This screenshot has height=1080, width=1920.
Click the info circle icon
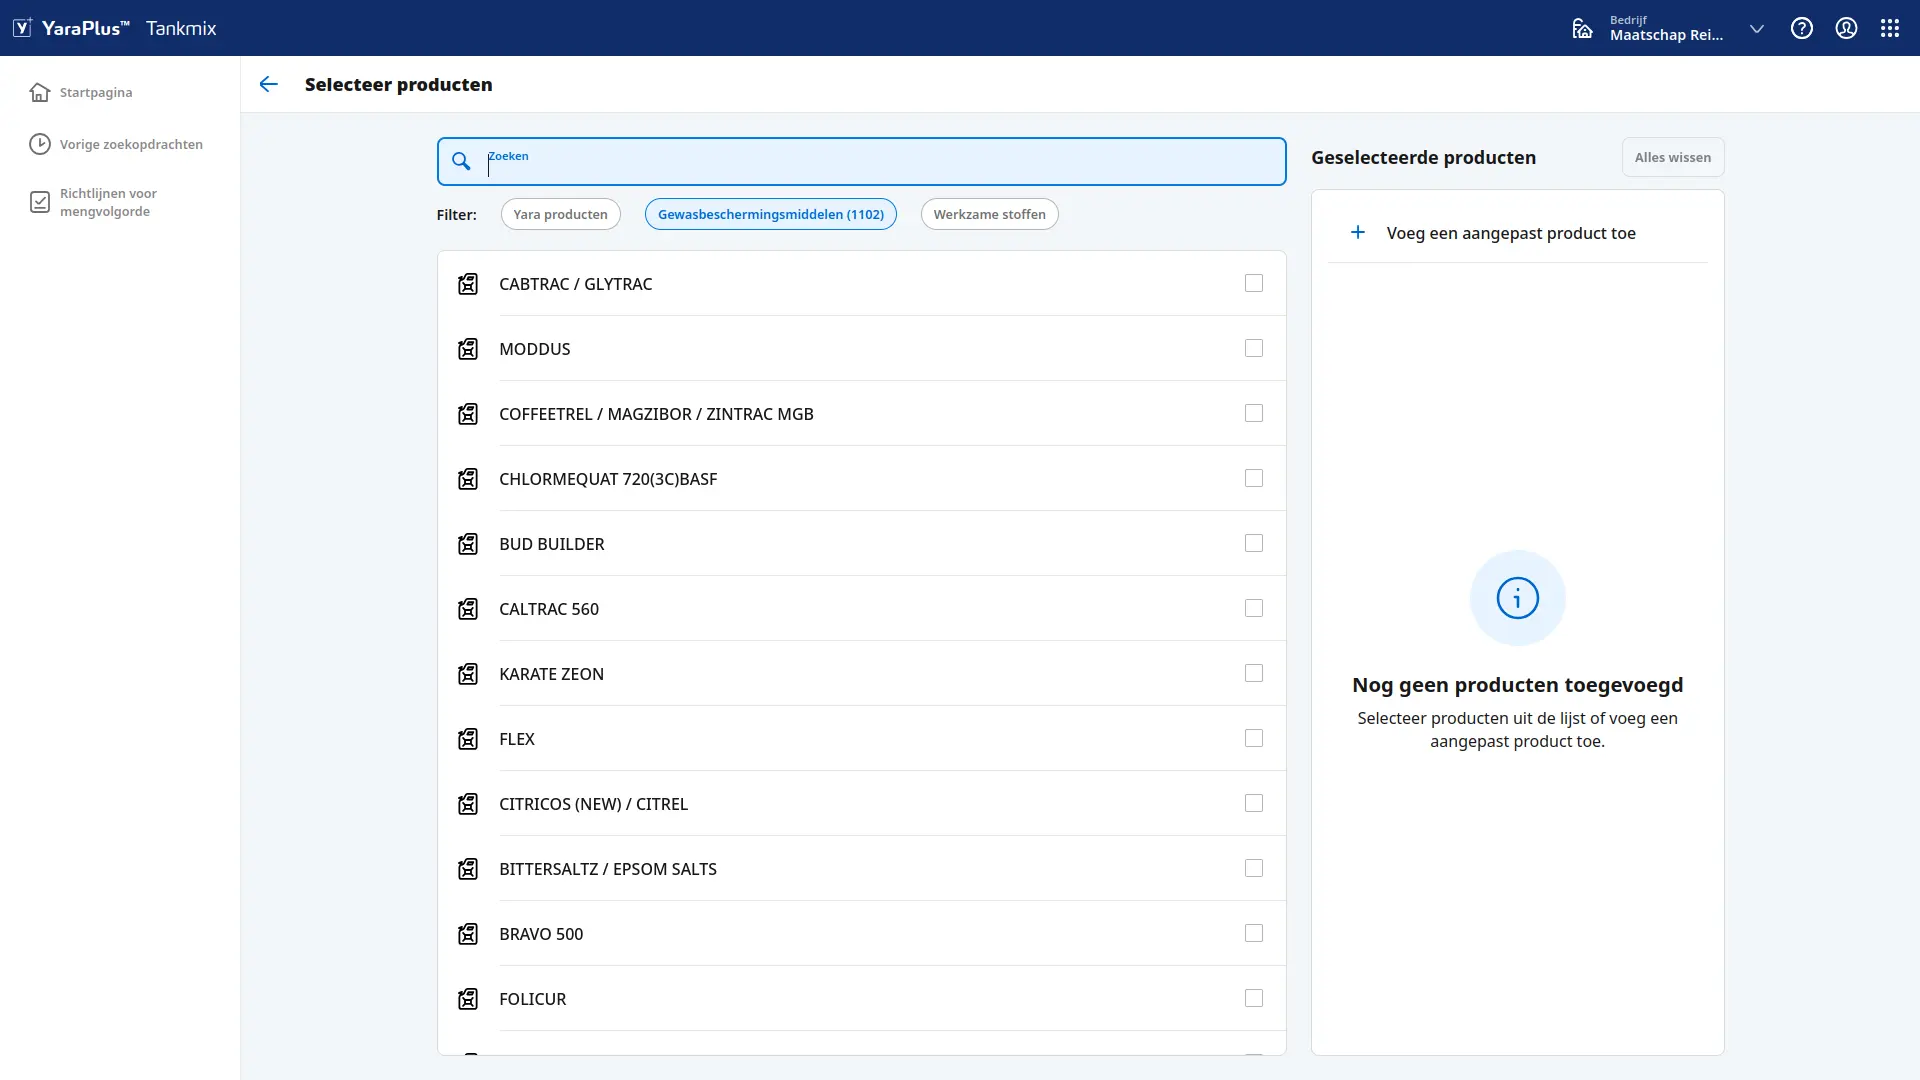point(1518,598)
